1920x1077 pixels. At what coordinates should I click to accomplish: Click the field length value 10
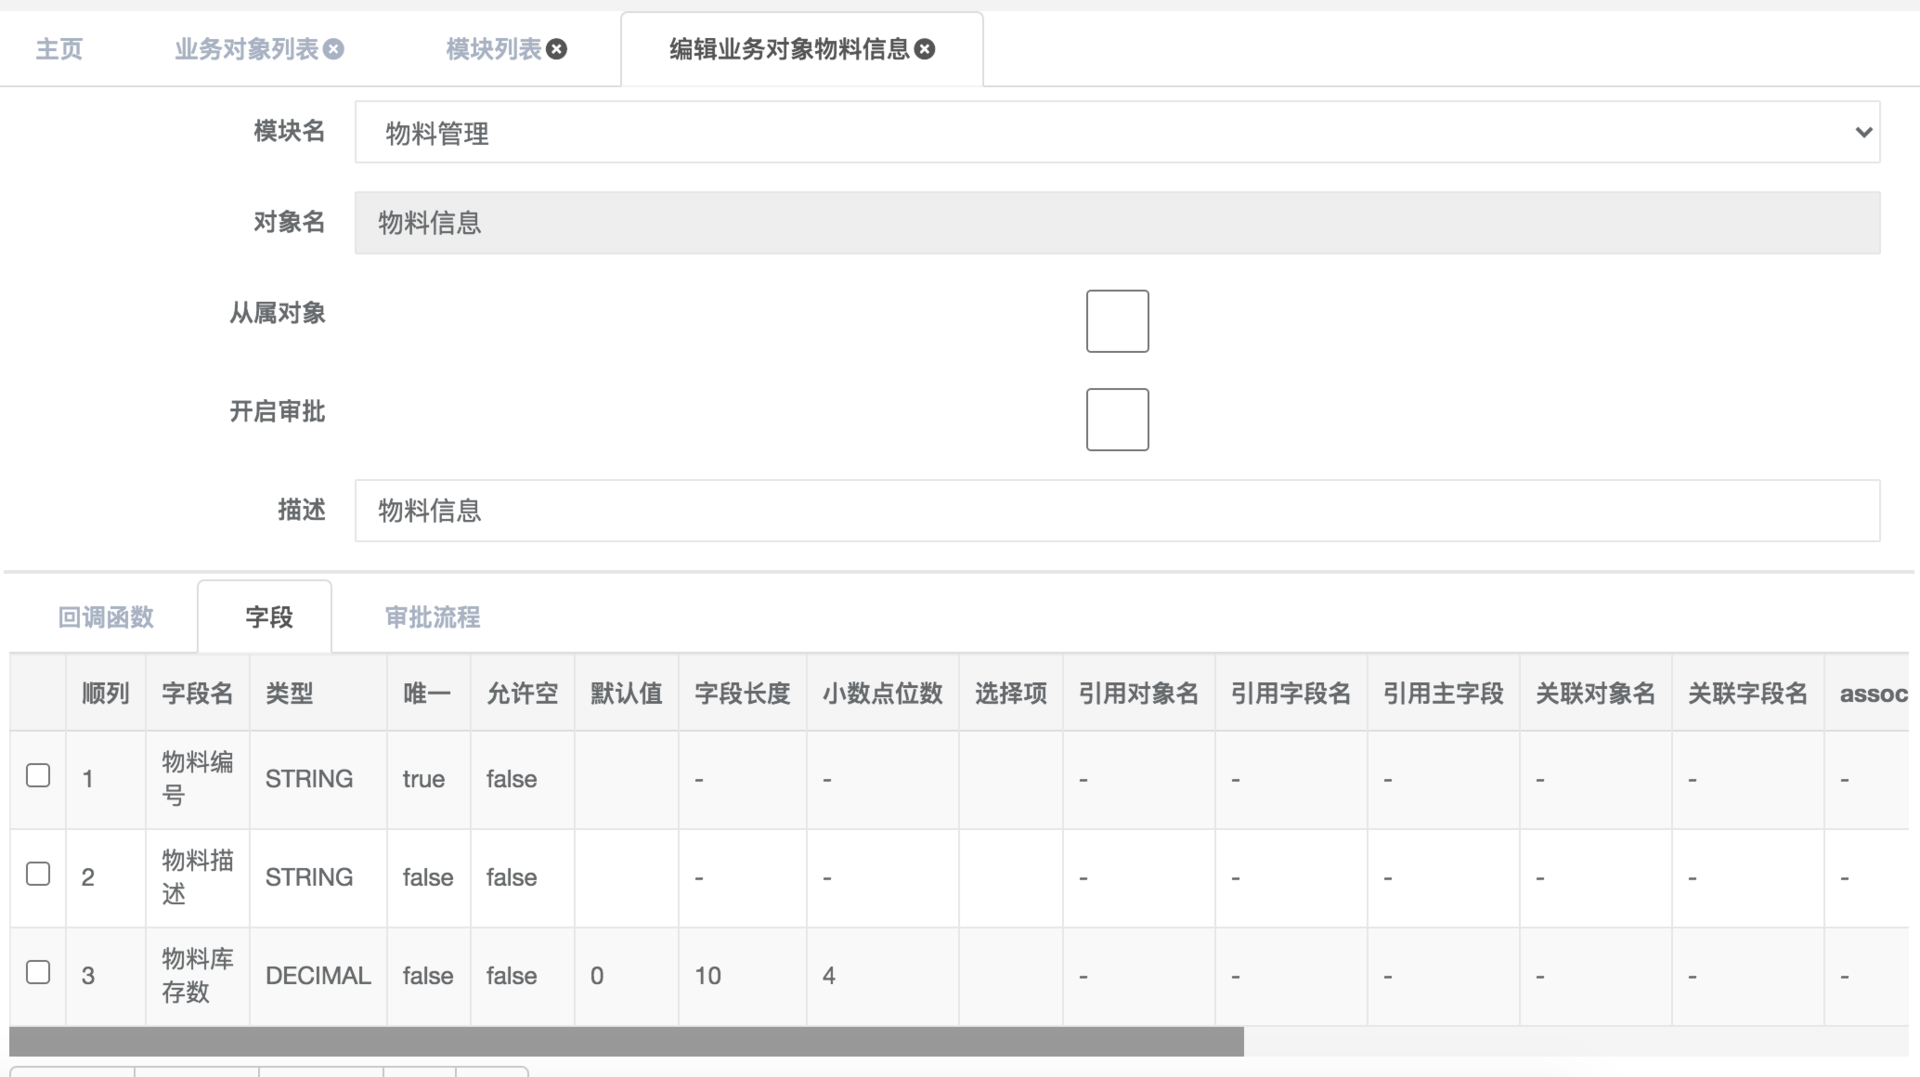pos(708,975)
